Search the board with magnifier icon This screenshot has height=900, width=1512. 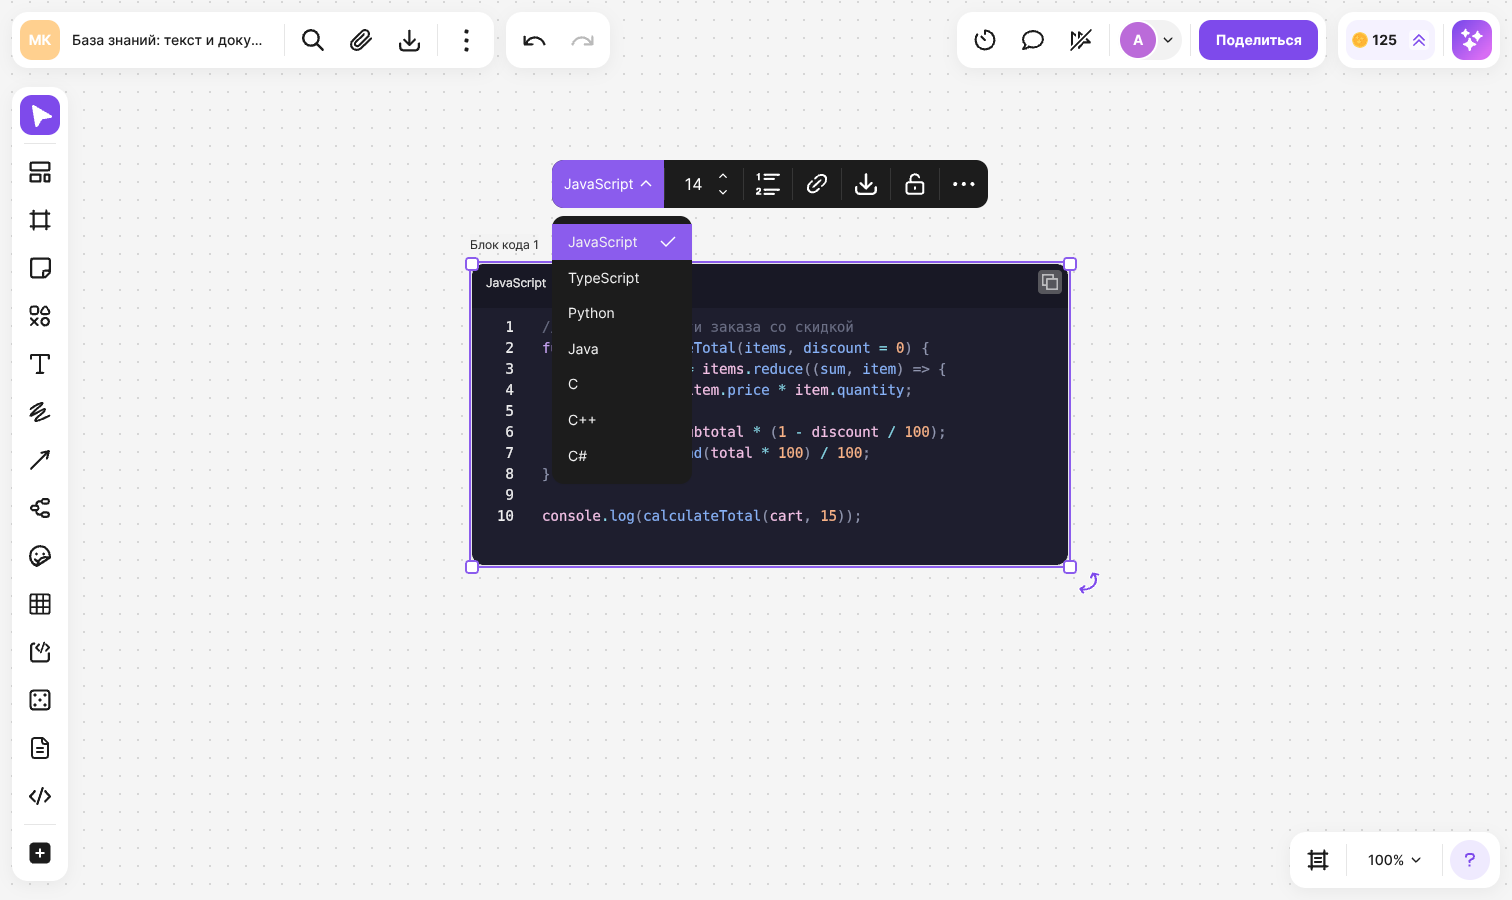pyautogui.click(x=313, y=40)
